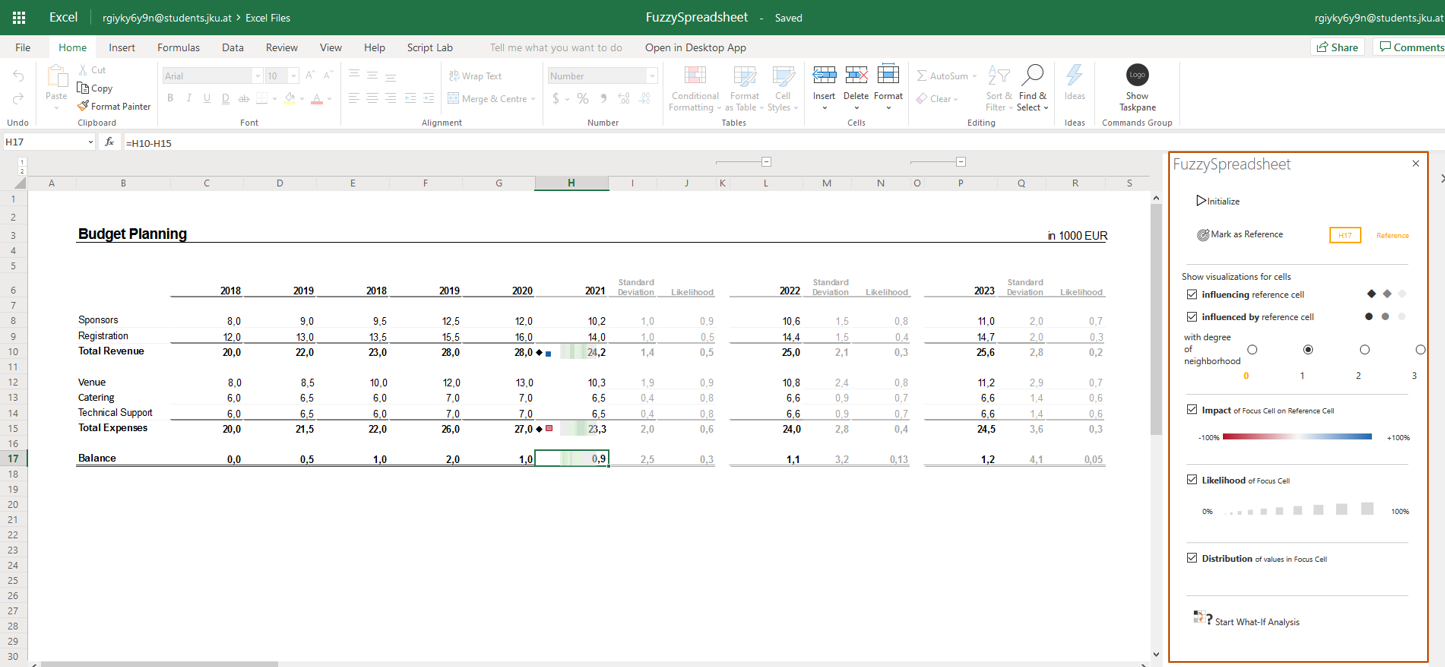Image resolution: width=1445 pixels, height=667 pixels.
Task: Open the Script Lab tab
Action: pos(430,47)
